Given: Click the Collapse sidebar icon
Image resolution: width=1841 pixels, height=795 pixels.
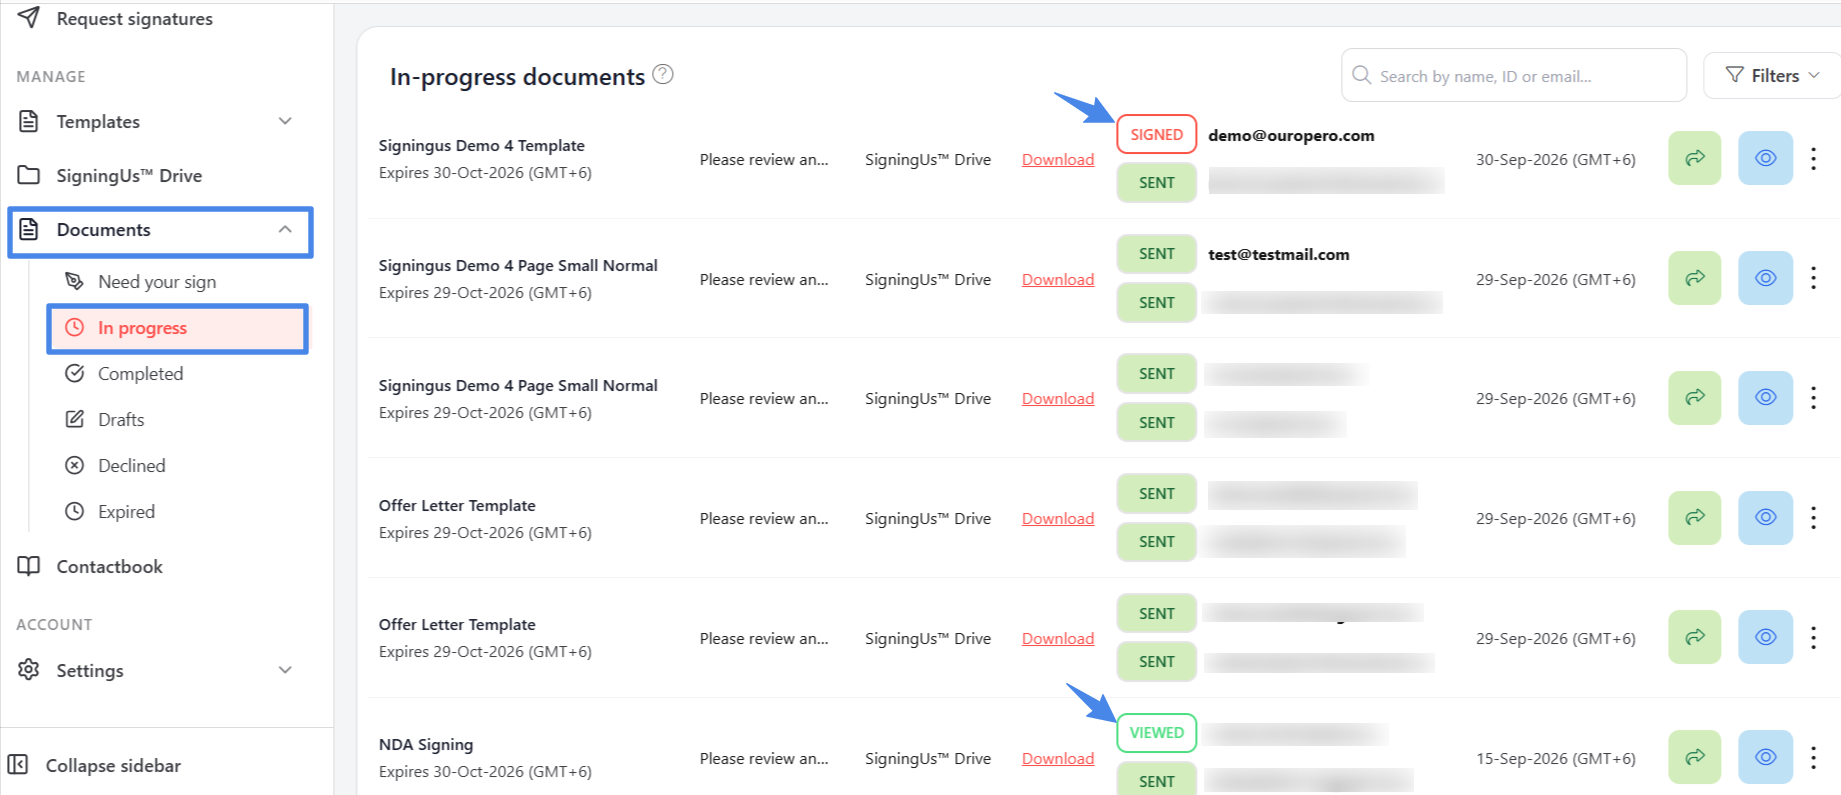Looking at the screenshot, I should pyautogui.click(x=18, y=765).
